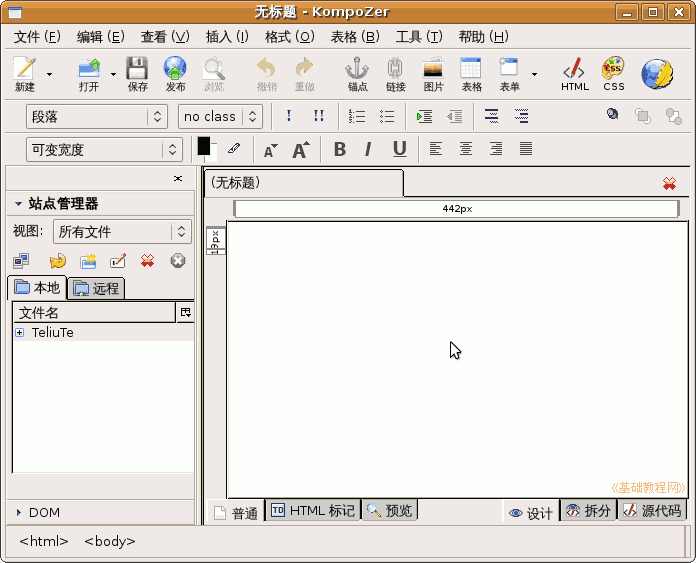Open the File (文件) menu
This screenshot has height=563, width=696.
tap(37, 37)
